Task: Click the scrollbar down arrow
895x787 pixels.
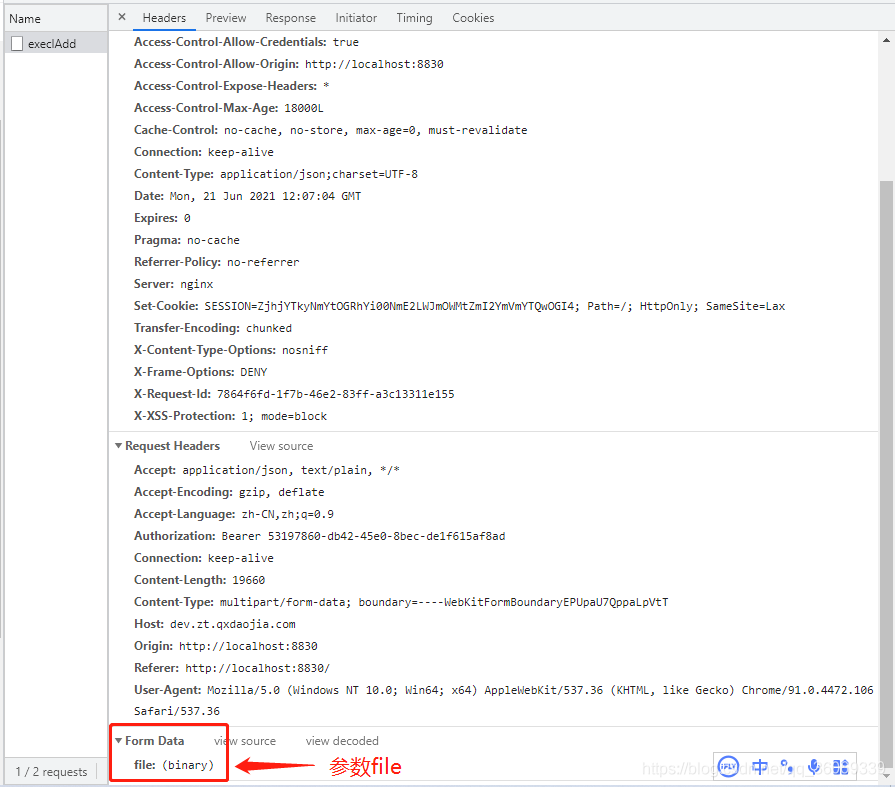Action: click(886, 774)
